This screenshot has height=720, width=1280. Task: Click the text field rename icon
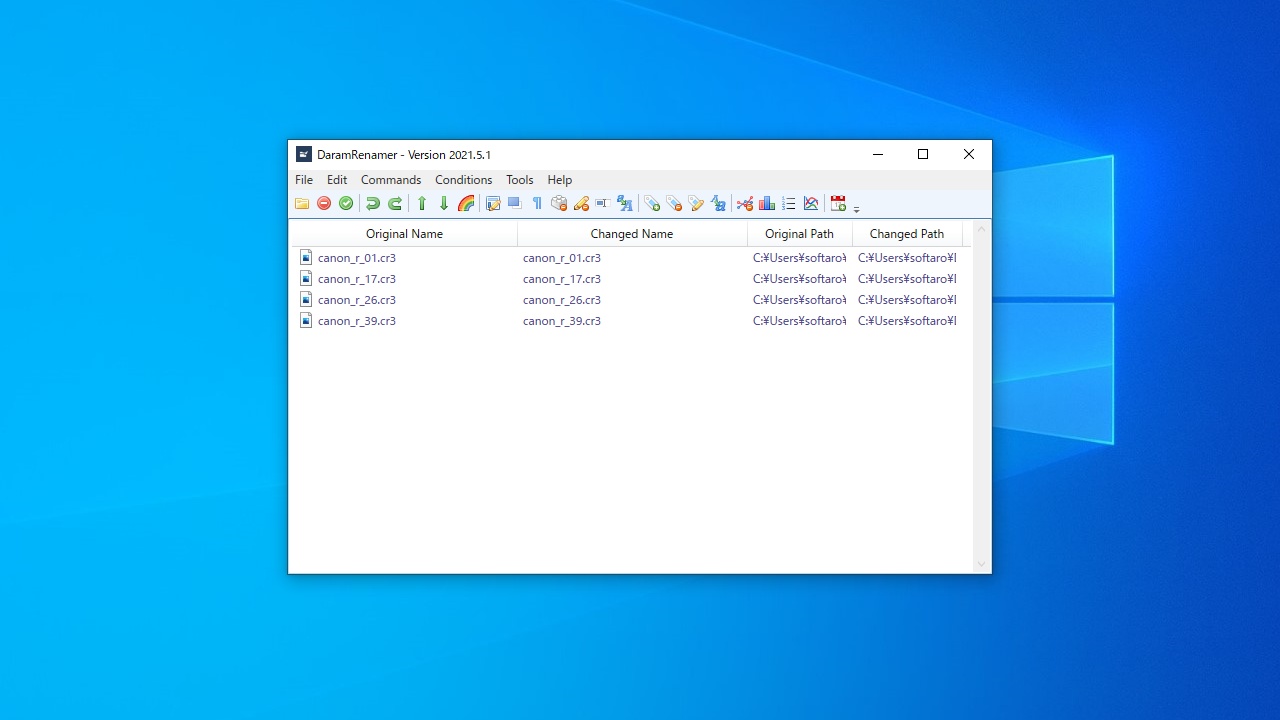pyautogui.click(x=602, y=204)
